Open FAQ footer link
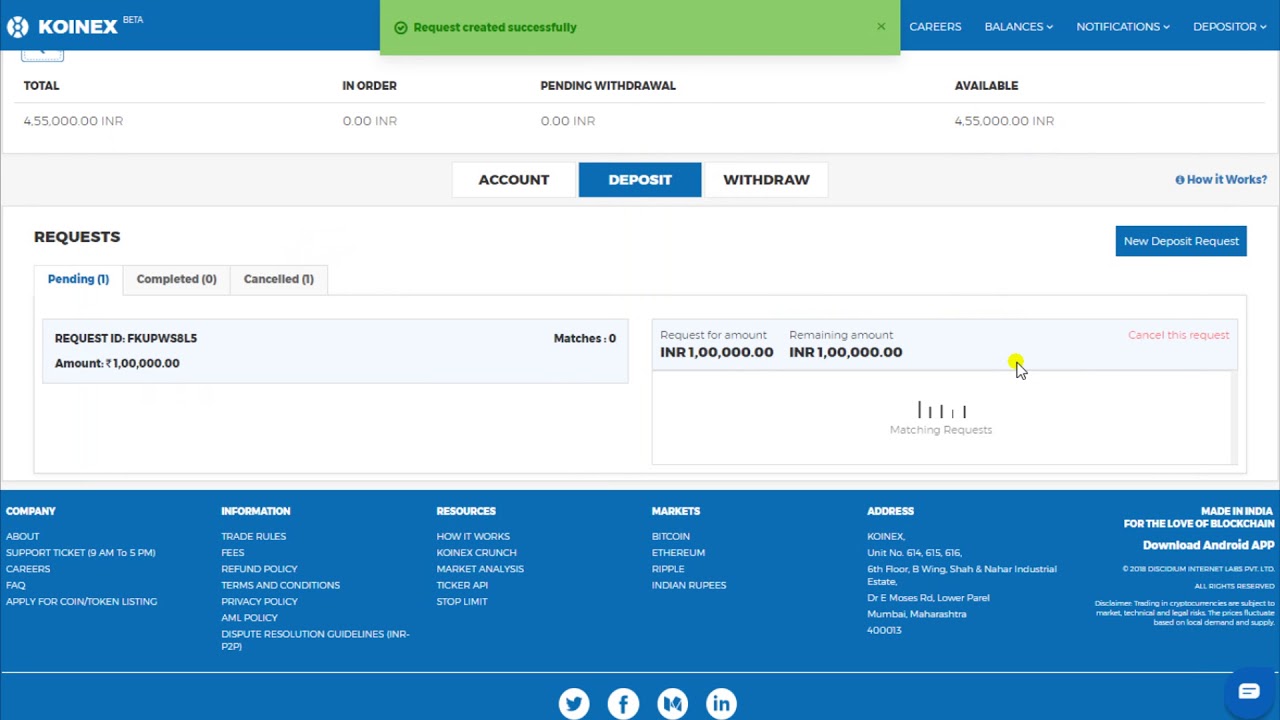Image resolution: width=1280 pixels, height=720 pixels. 16,585
